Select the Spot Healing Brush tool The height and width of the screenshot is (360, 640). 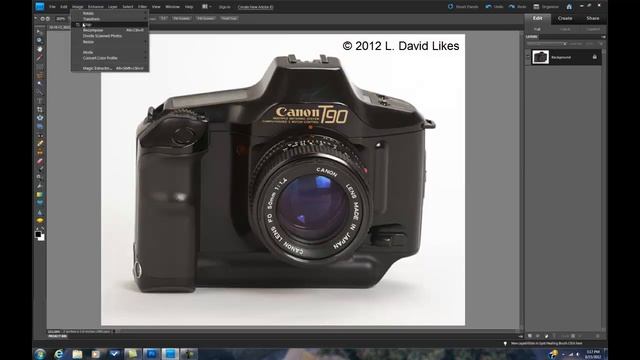pos(40,144)
